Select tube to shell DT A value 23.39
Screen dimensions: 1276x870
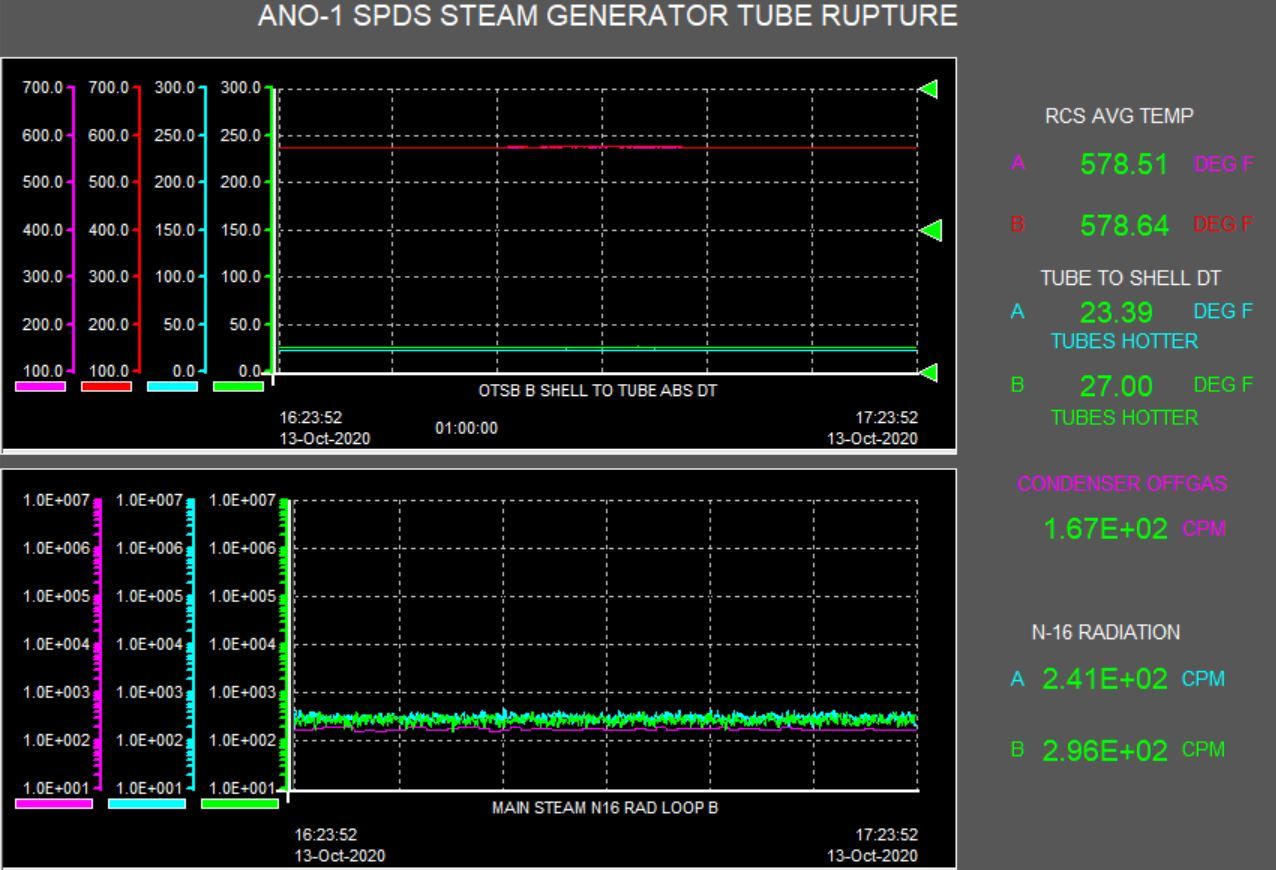tap(1116, 313)
